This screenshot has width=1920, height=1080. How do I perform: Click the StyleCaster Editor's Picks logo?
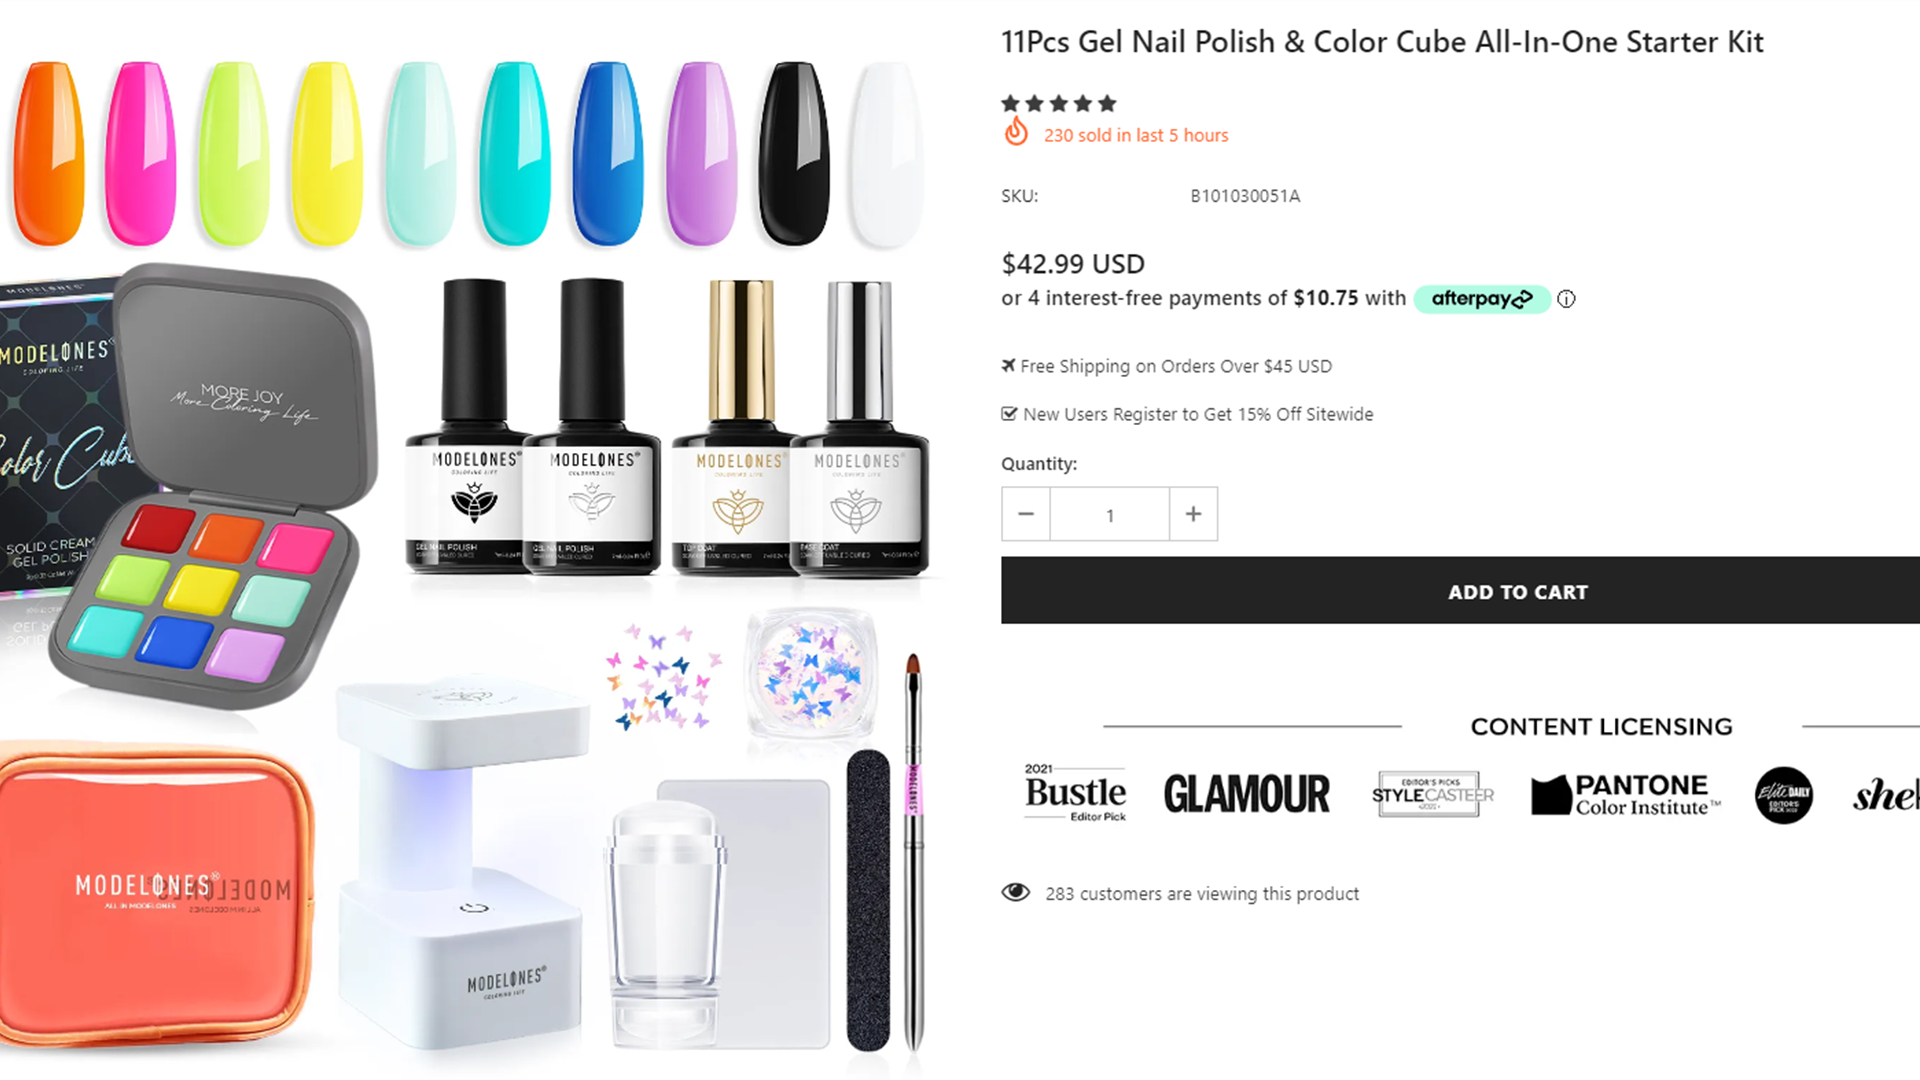(x=1432, y=795)
